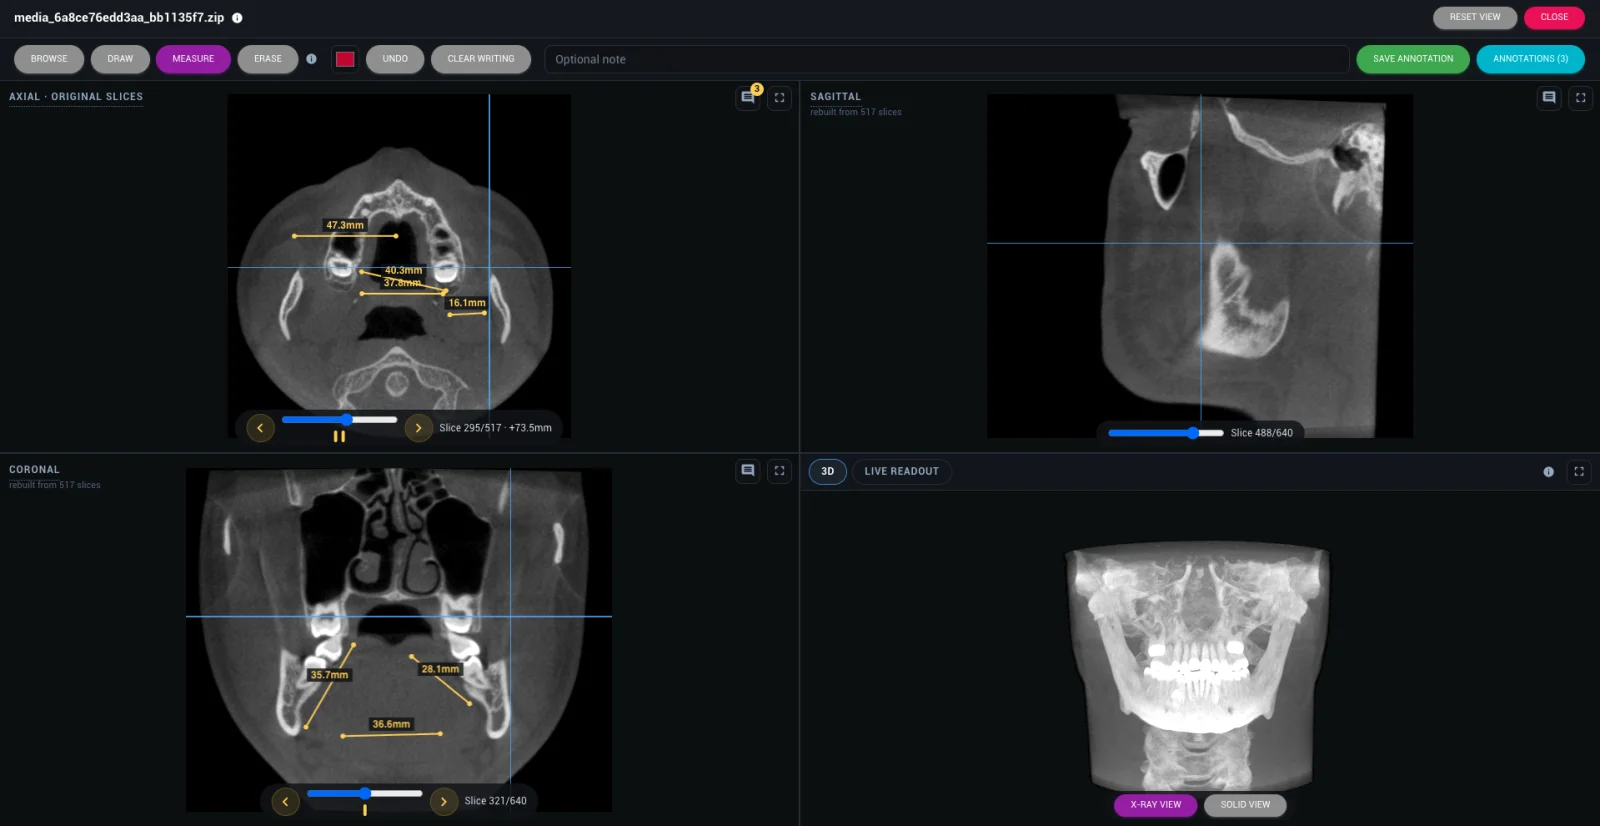The width and height of the screenshot is (1600, 826).
Task: Select the 47.3mm measurement label
Action: (345, 225)
